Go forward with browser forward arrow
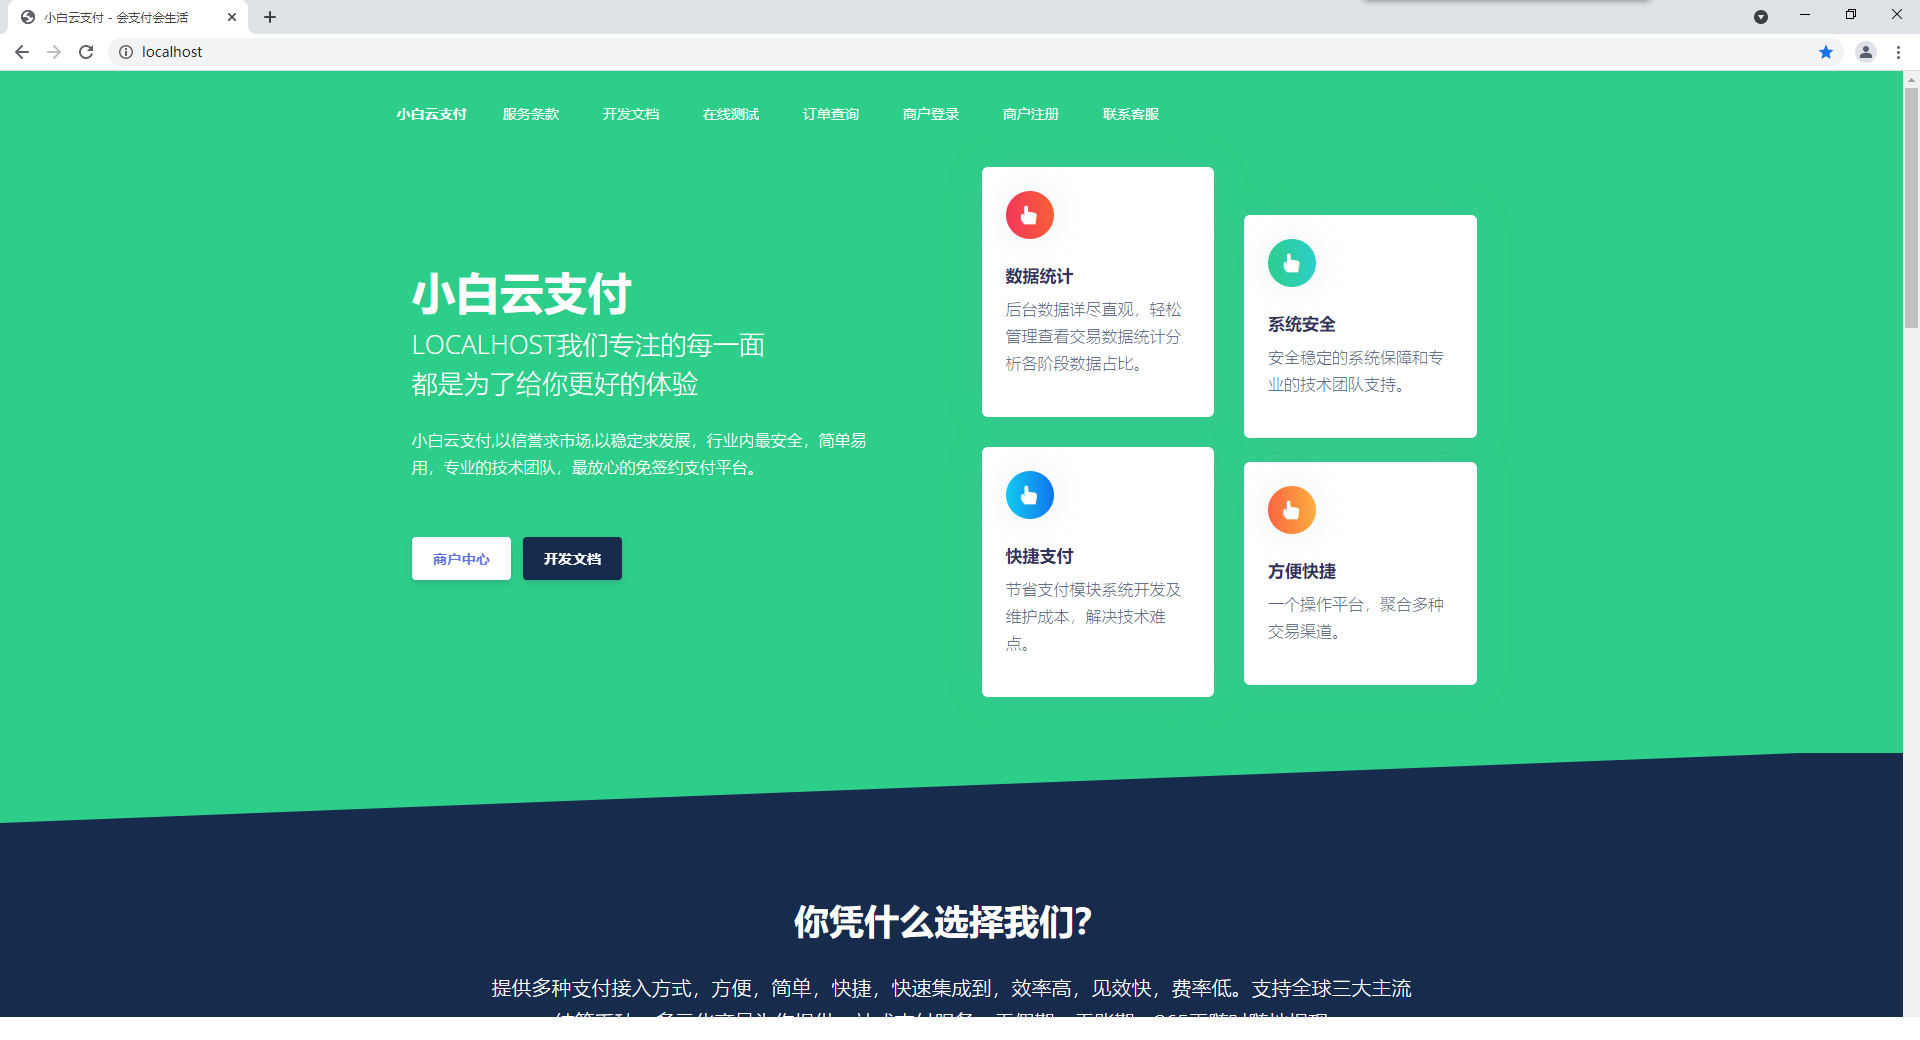 pos(54,52)
